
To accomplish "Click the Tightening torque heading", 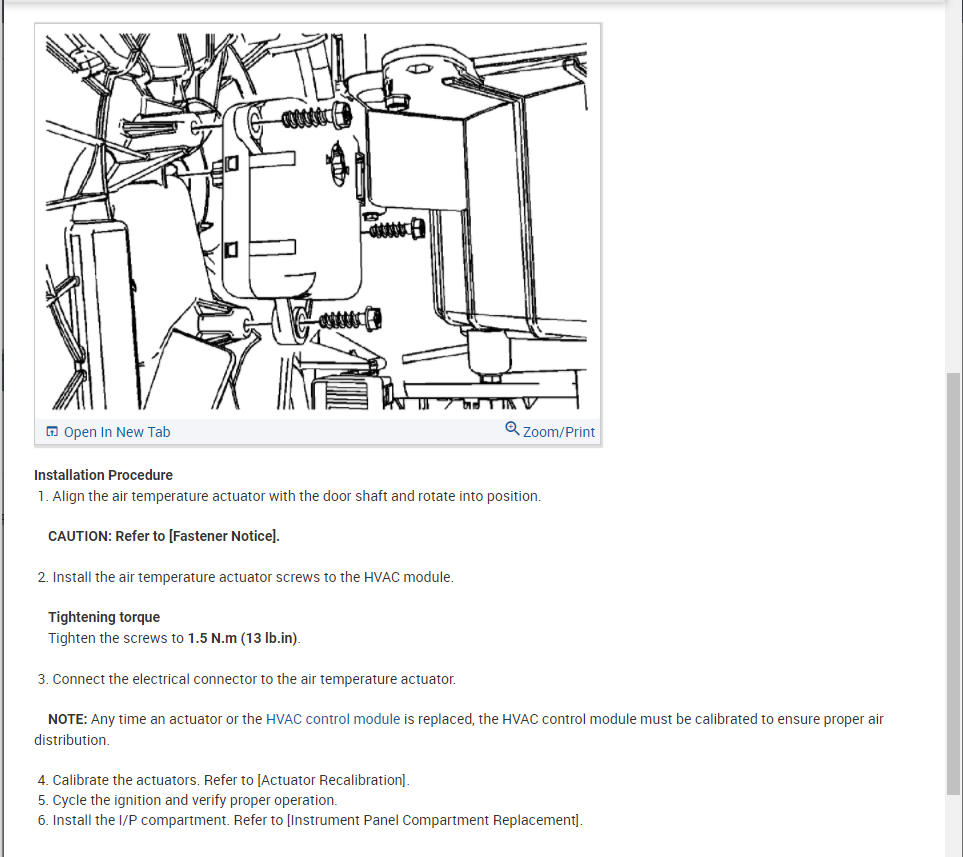I will tap(104, 617).
